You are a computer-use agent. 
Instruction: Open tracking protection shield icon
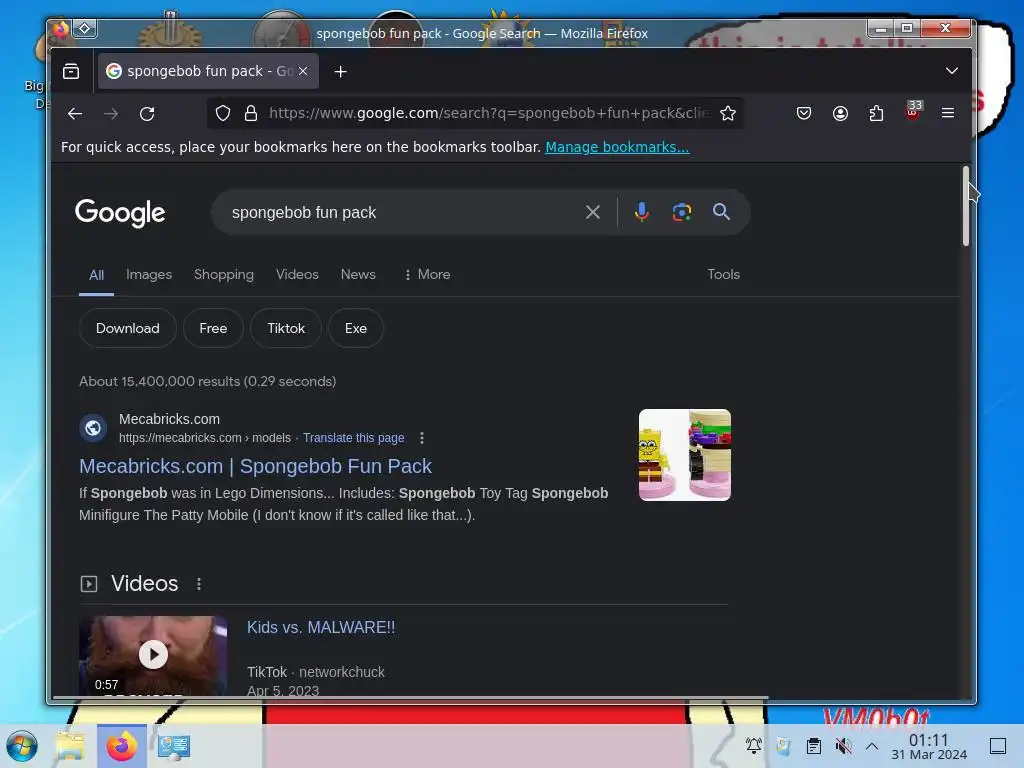click(x=223, y=113)
